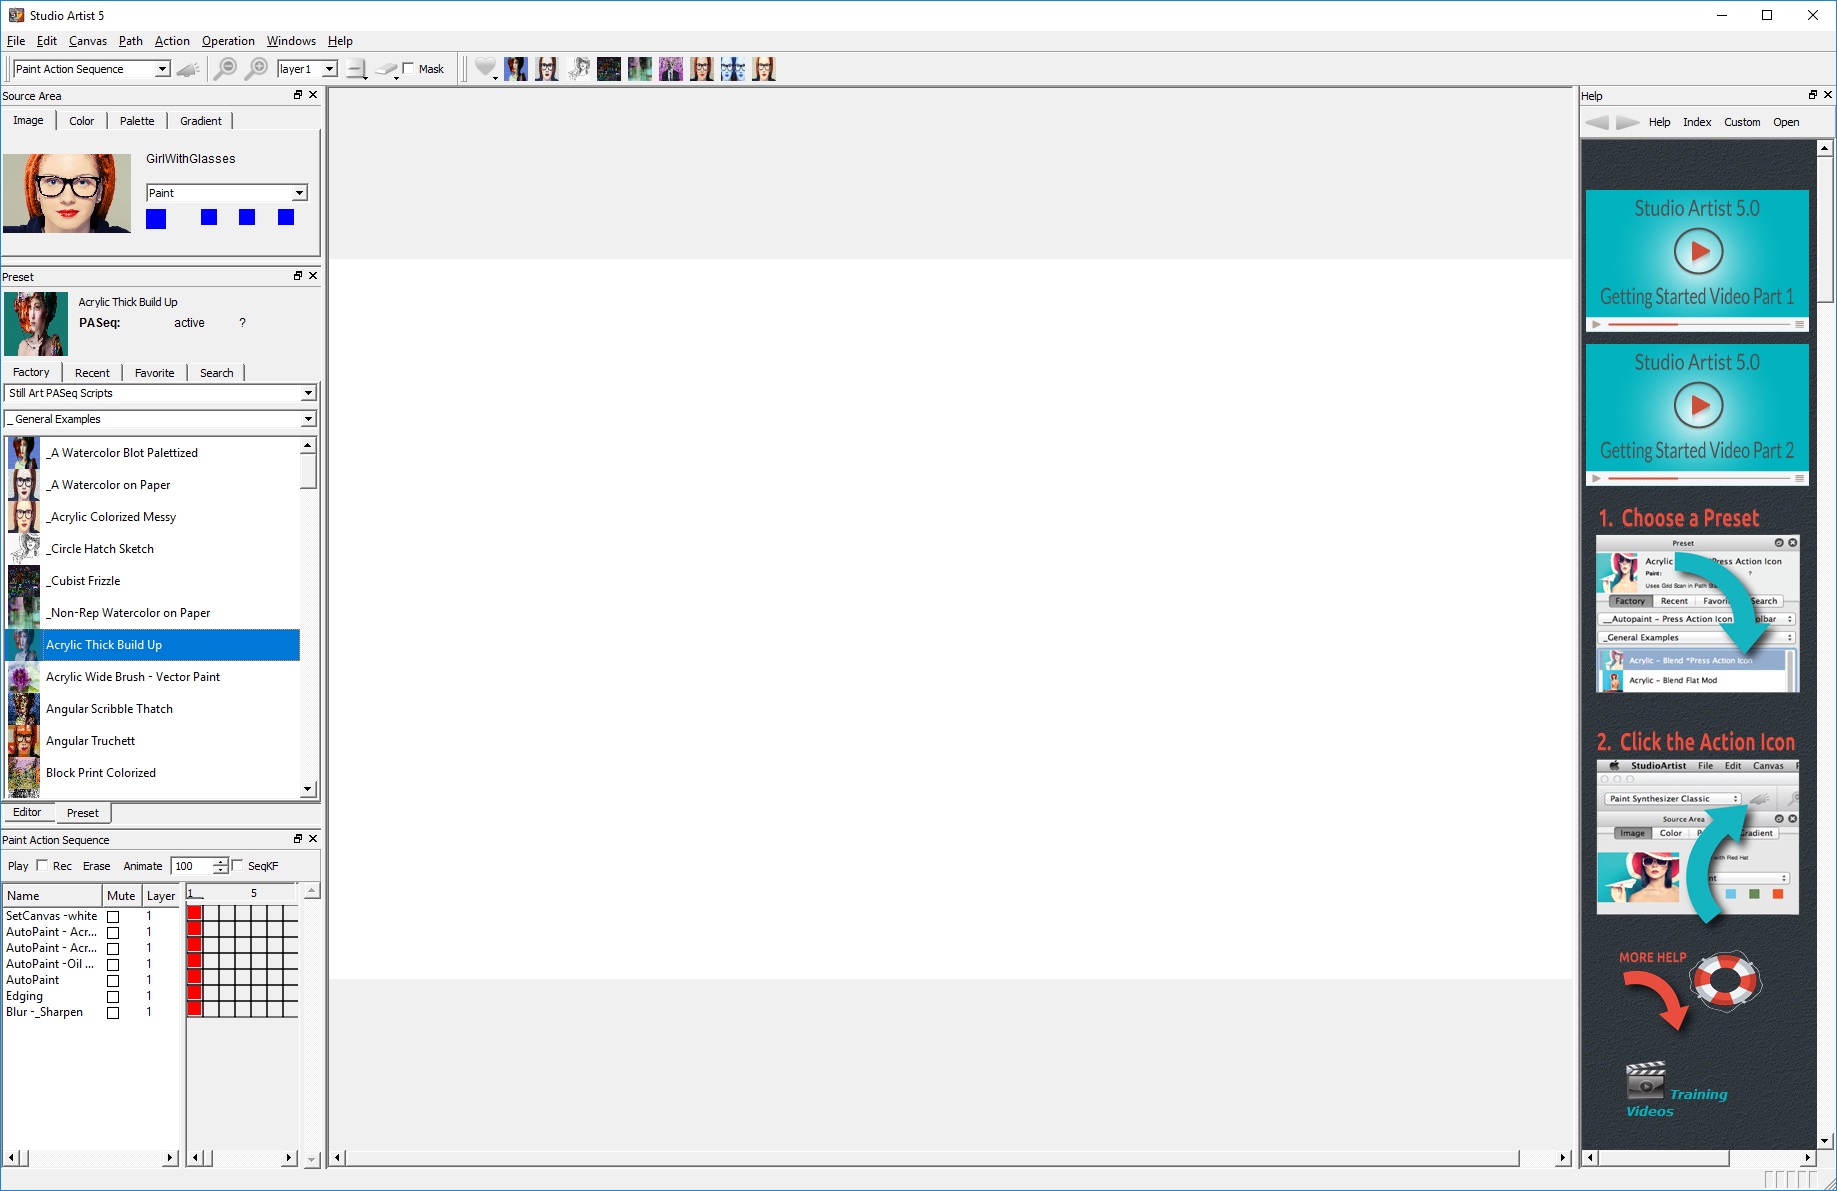This screenshot has width=1837, height=1191.
Task: Click the Play button in Paint Action Sequence
Action: (x=18, y=866)
